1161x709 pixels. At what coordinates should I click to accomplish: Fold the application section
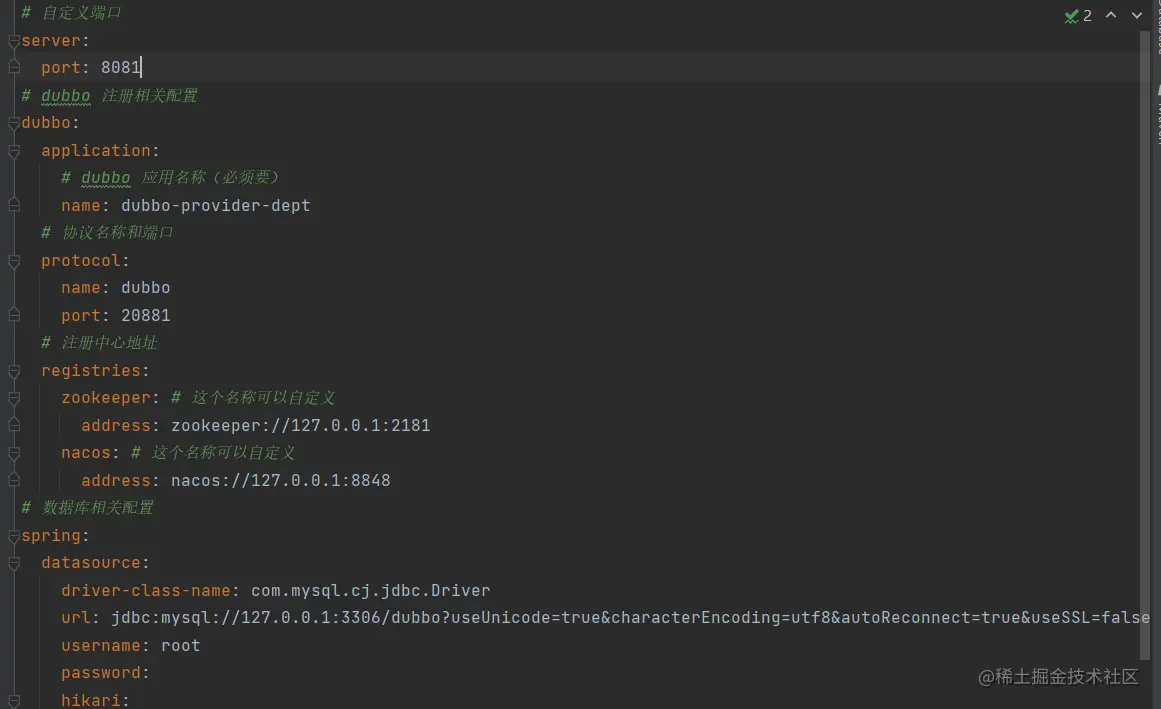tap(14, 151)
